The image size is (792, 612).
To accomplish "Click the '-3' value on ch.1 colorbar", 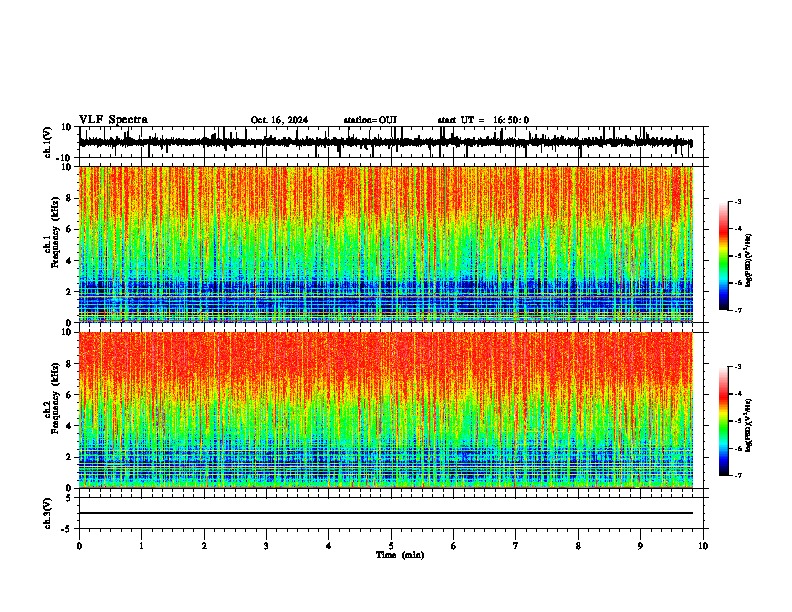I will pos(737,201).
